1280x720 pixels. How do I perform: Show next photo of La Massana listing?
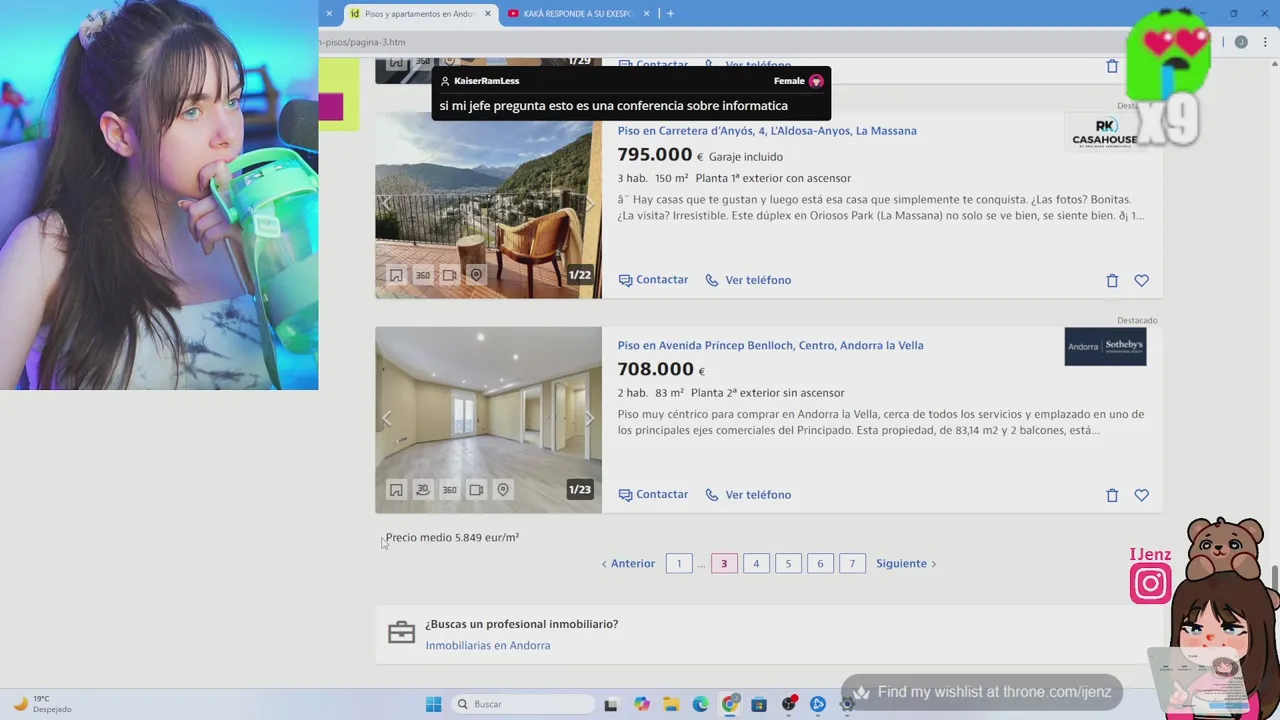tap(589, 204)
